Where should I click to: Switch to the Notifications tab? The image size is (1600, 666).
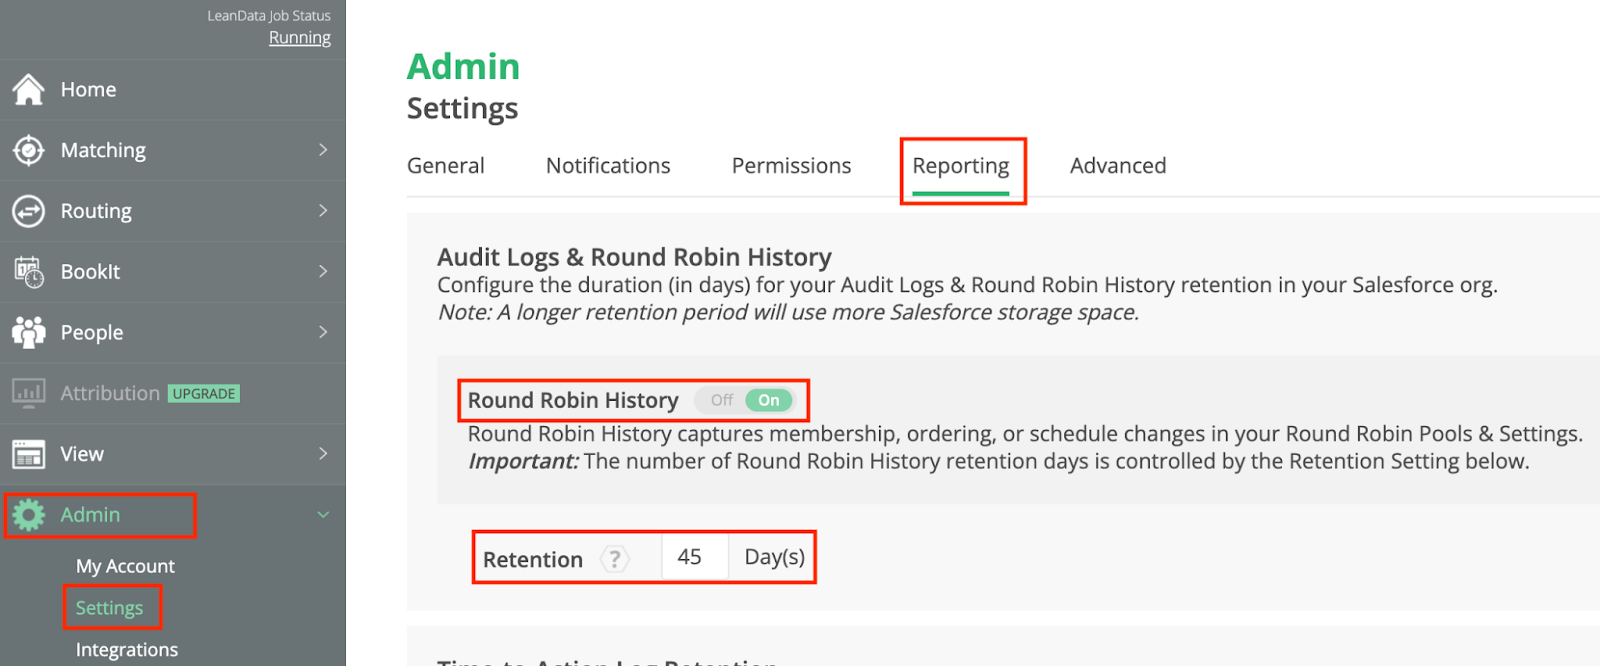[608, 166]
